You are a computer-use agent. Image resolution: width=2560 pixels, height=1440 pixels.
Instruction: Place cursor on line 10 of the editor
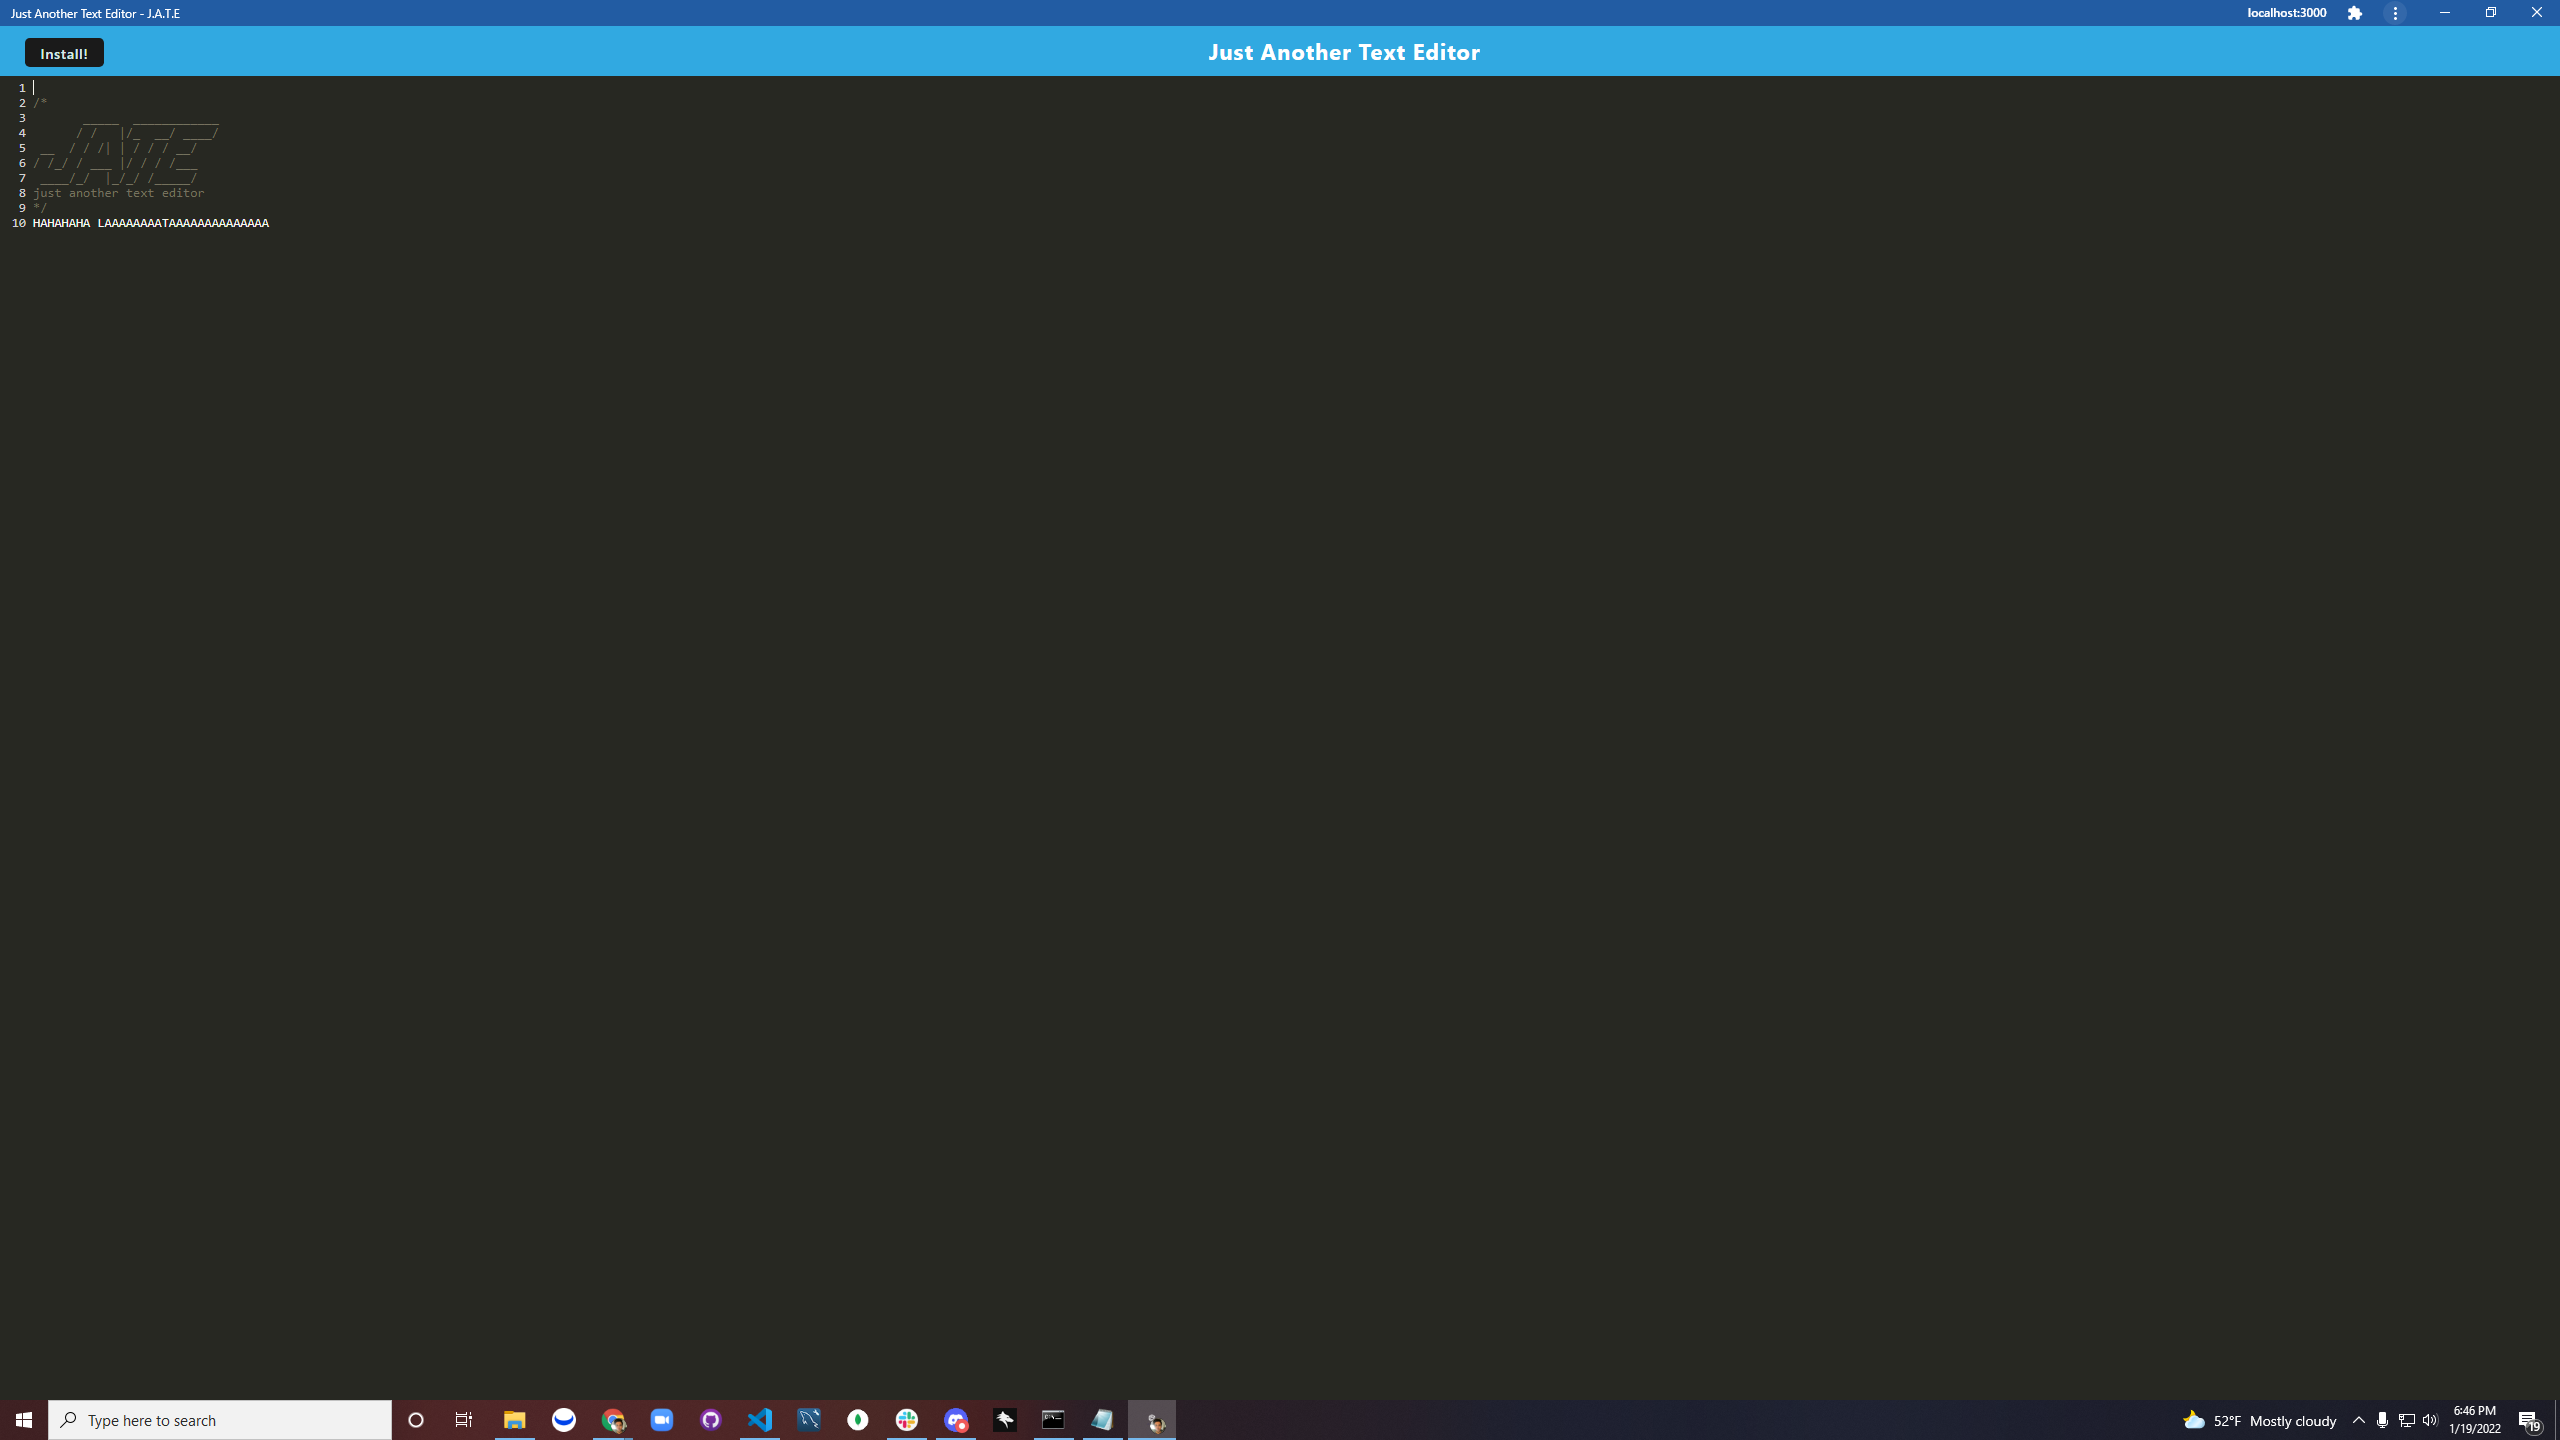150,223
